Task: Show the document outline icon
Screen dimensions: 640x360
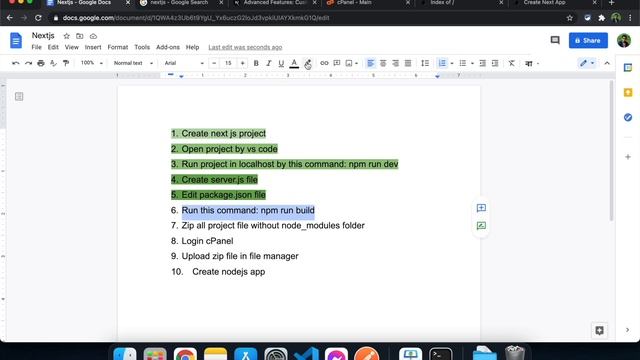Action: (19, 96)
